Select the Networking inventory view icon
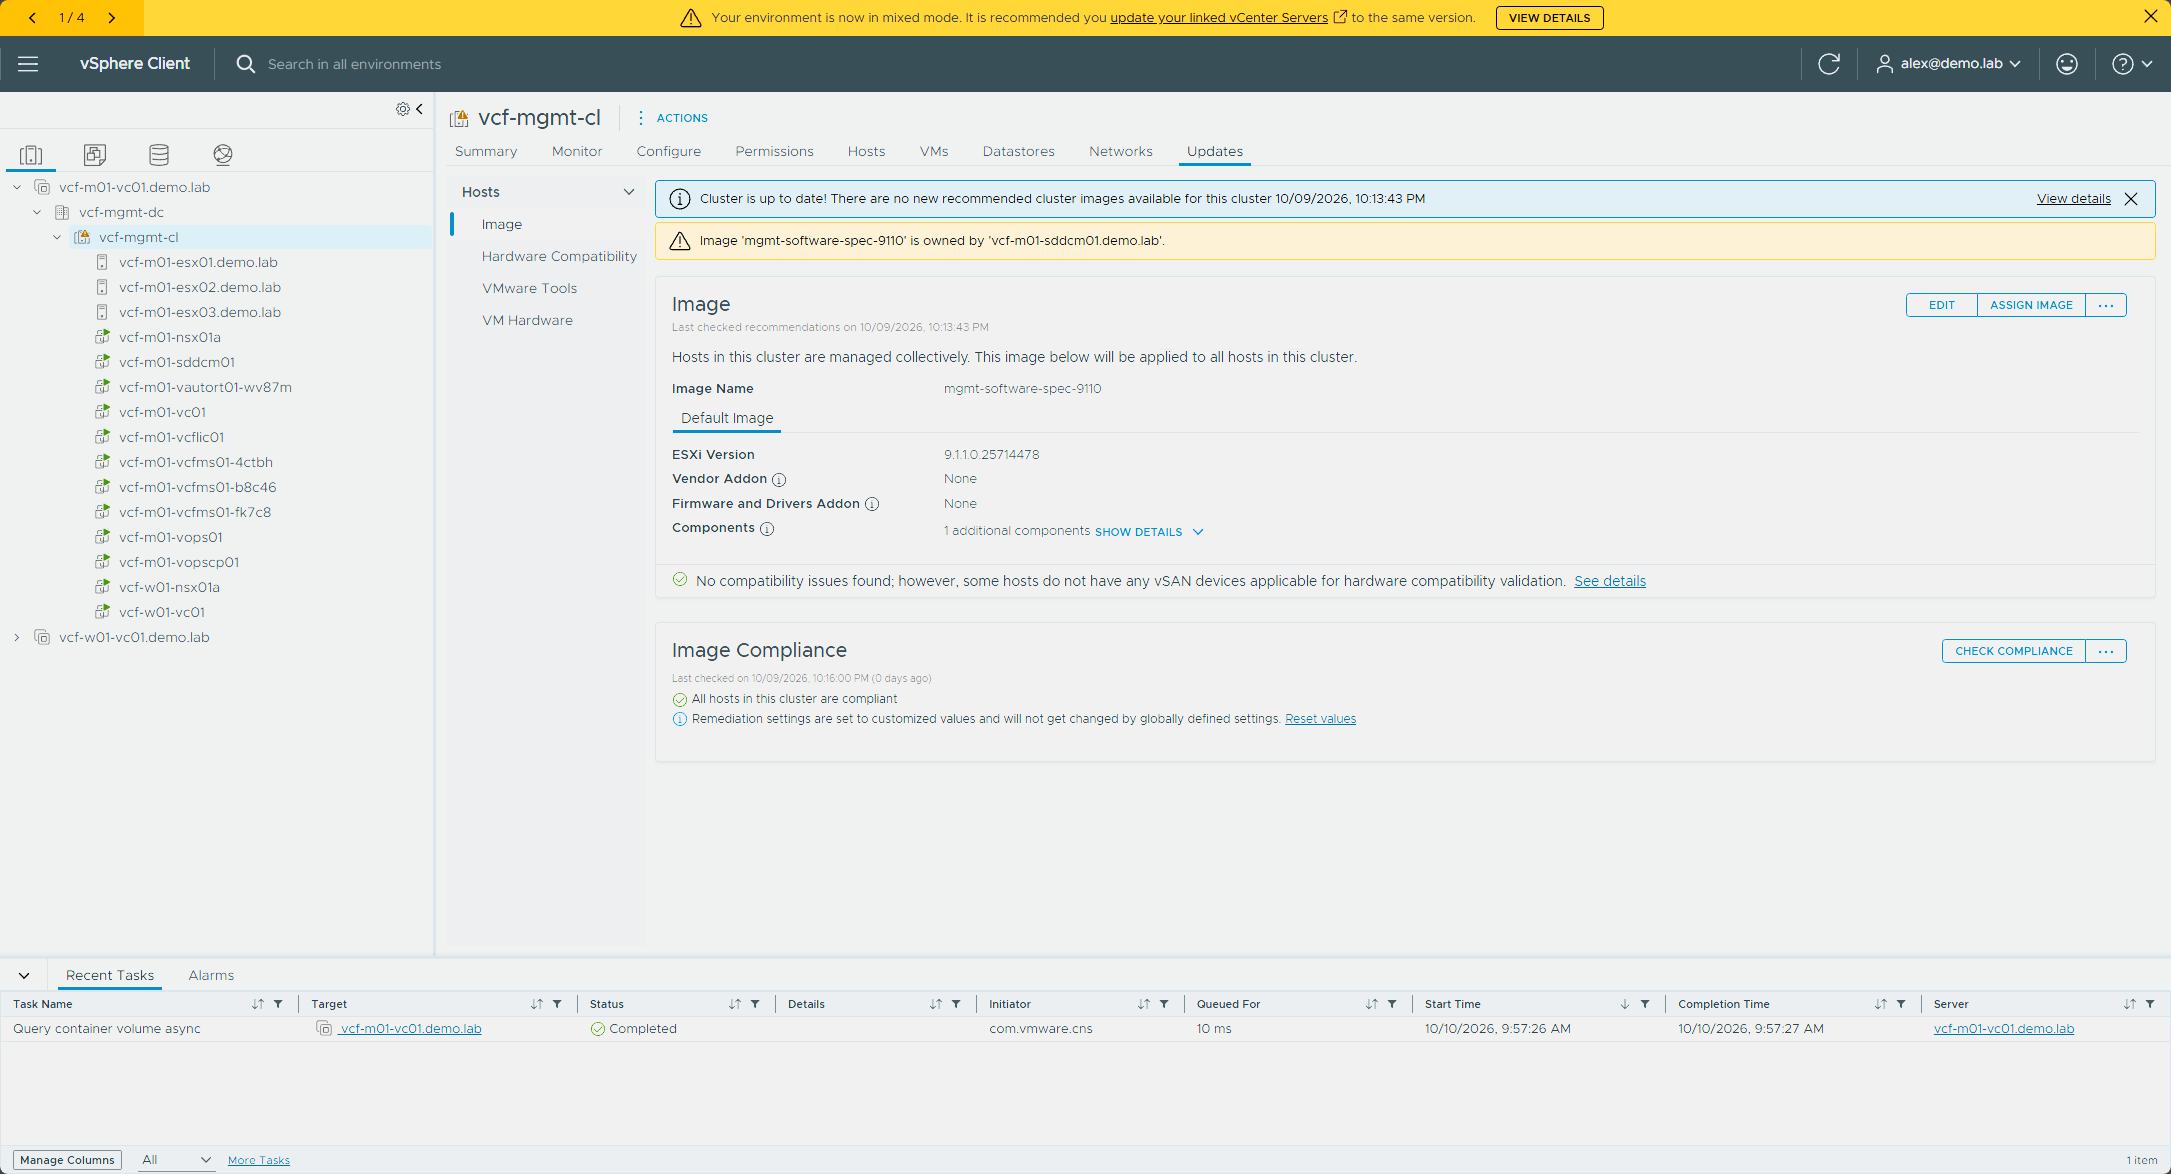Screen dimensions: 2171x1174 tap(223, 155)
